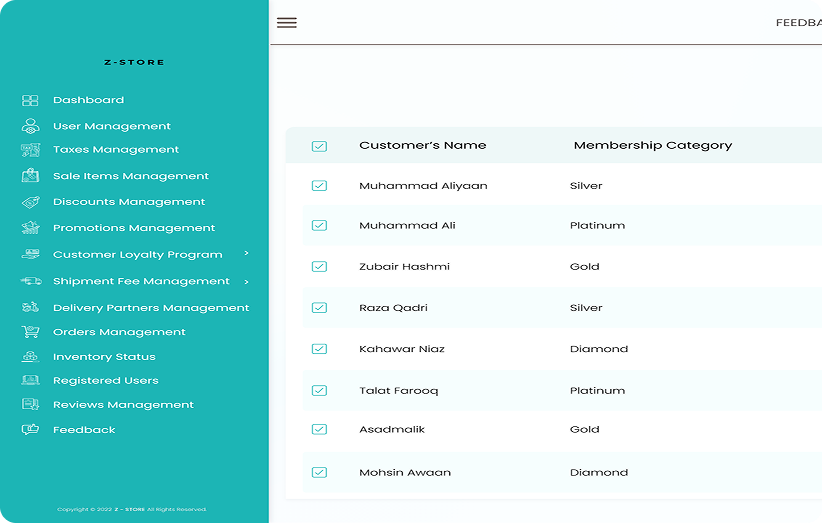This screenshot has height=523, width=822.
Task: Click the Discounts Management tag icon
Action: [30, 202]
